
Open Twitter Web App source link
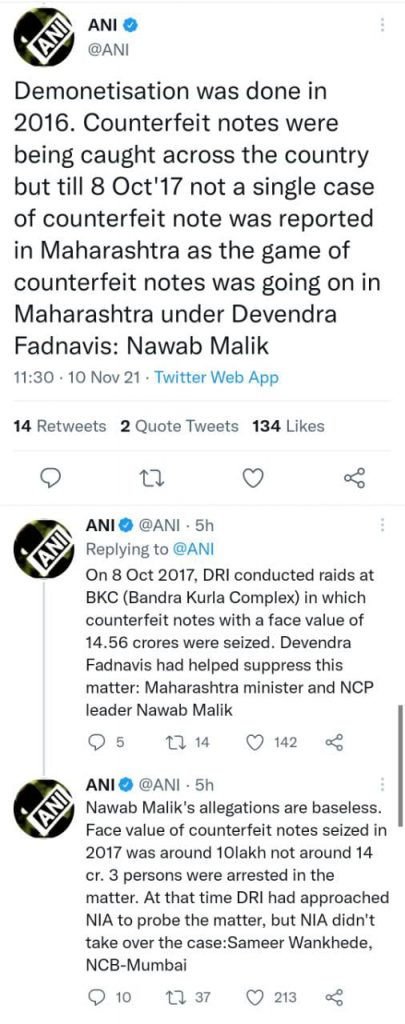(216, 377)
